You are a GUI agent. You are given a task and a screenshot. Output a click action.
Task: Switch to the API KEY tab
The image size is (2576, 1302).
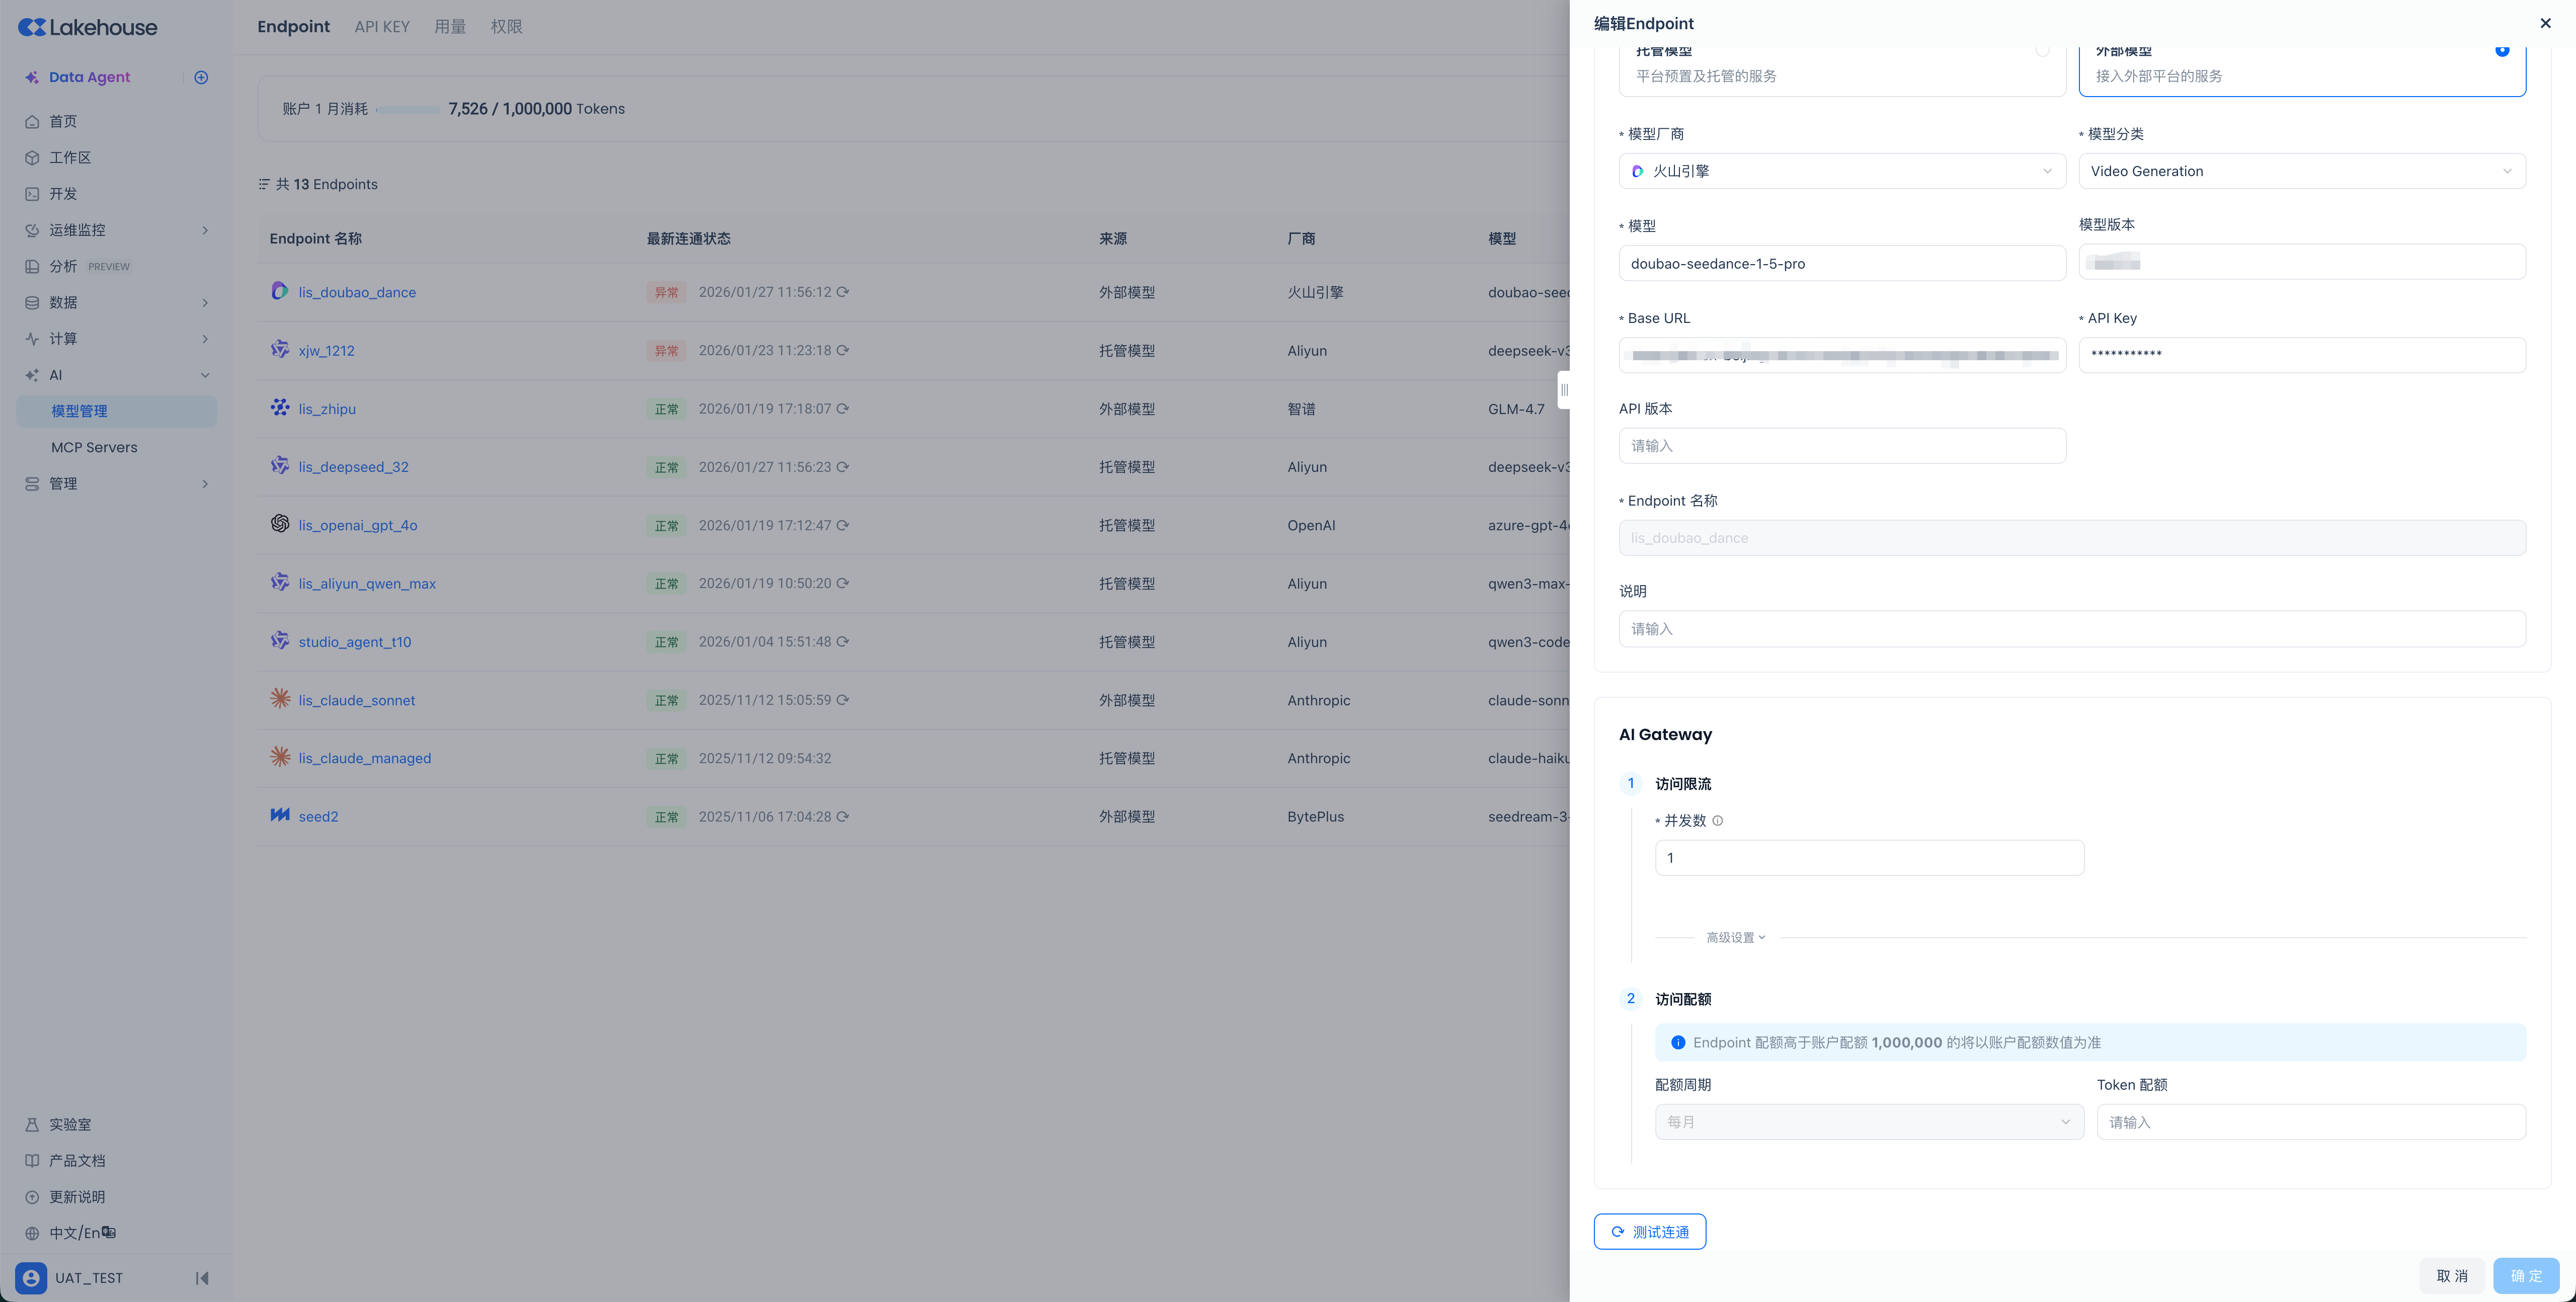(382, 27)
